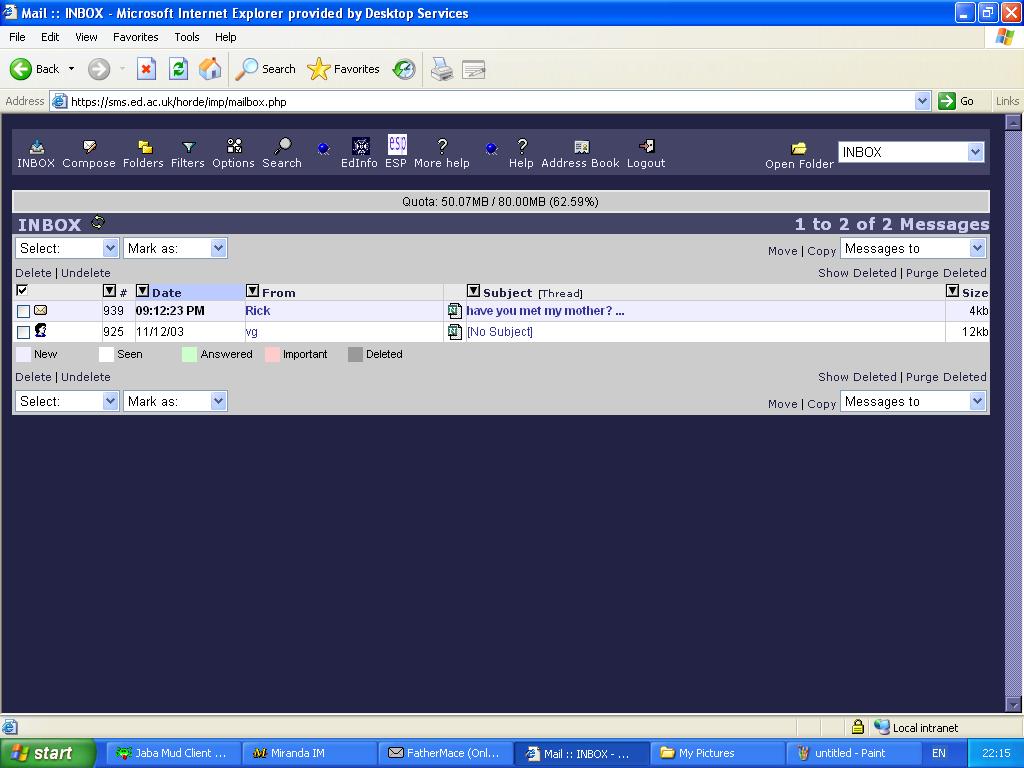Open the bottom Messages to dropdown
This screenshot has width=1024, height=768.
coord(912,401)
